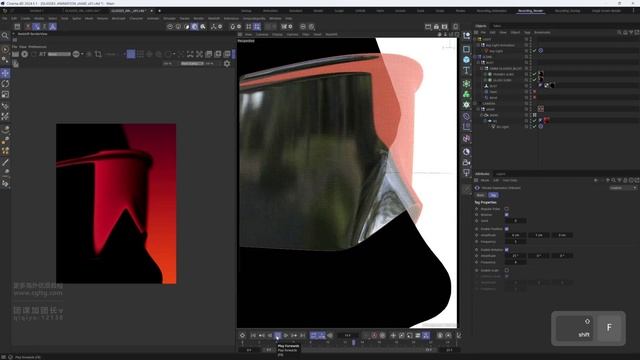Switch to Layers tab beside Attributes

coord(500,174)
